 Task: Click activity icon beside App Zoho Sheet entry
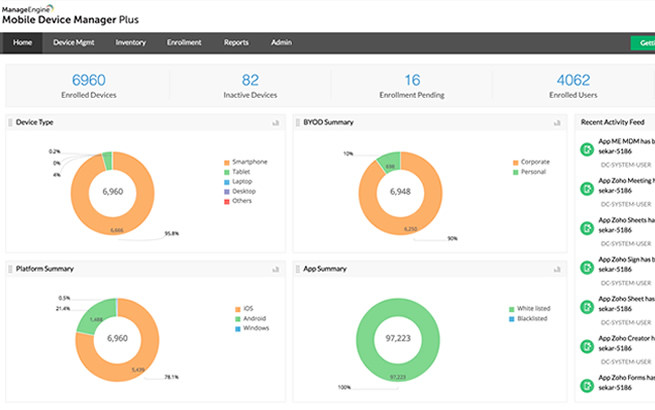[587, 307]
